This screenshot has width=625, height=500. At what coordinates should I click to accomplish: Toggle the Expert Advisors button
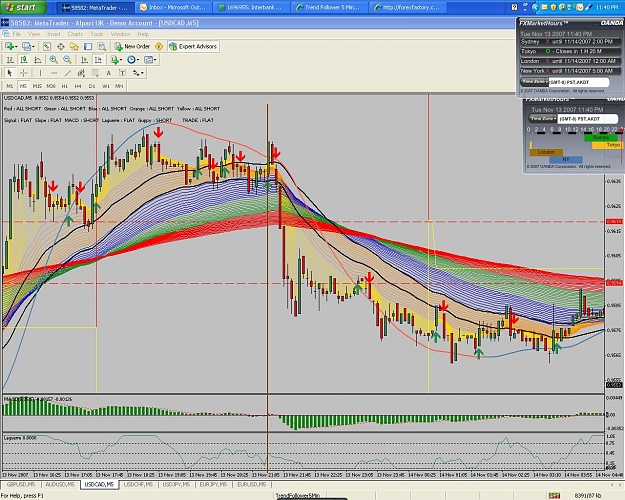pos(193,47)
